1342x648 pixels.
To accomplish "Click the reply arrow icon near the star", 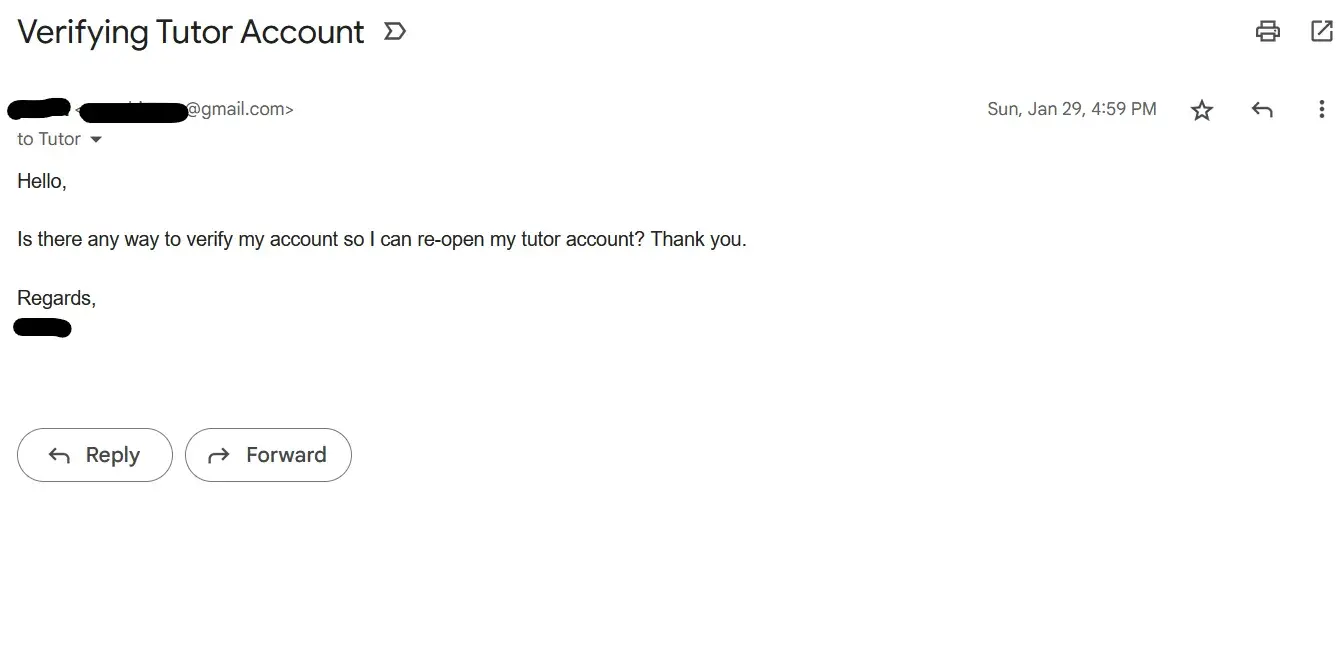I will tap(1262, 110).
